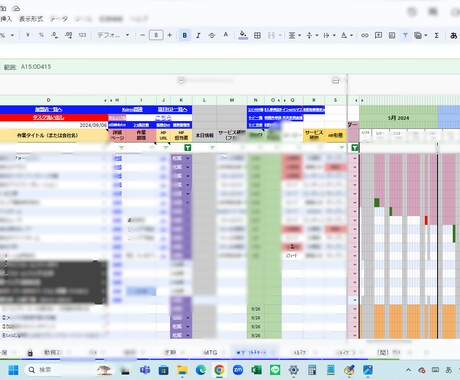Screen dimensions: 460x380
Task: Open text rotation dropdown
Action: pyautogui.click(x=347, y=35)
